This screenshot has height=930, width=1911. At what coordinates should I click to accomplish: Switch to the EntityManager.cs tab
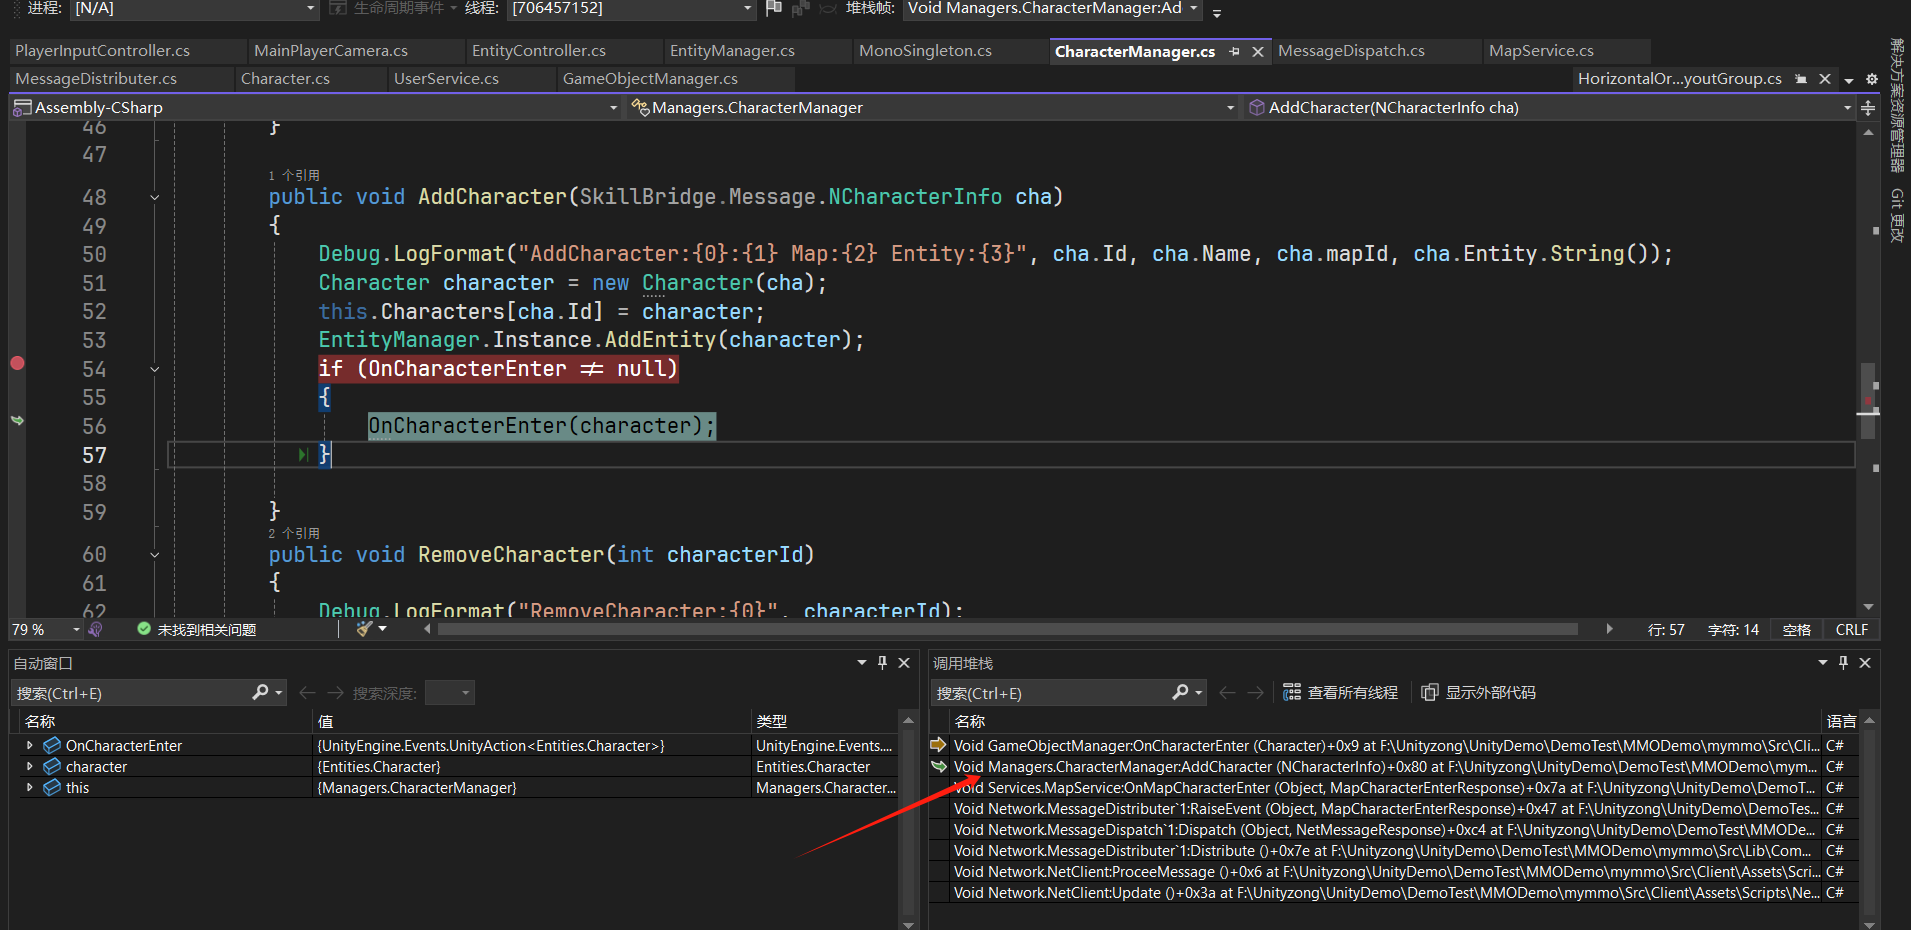pos(732,51)
